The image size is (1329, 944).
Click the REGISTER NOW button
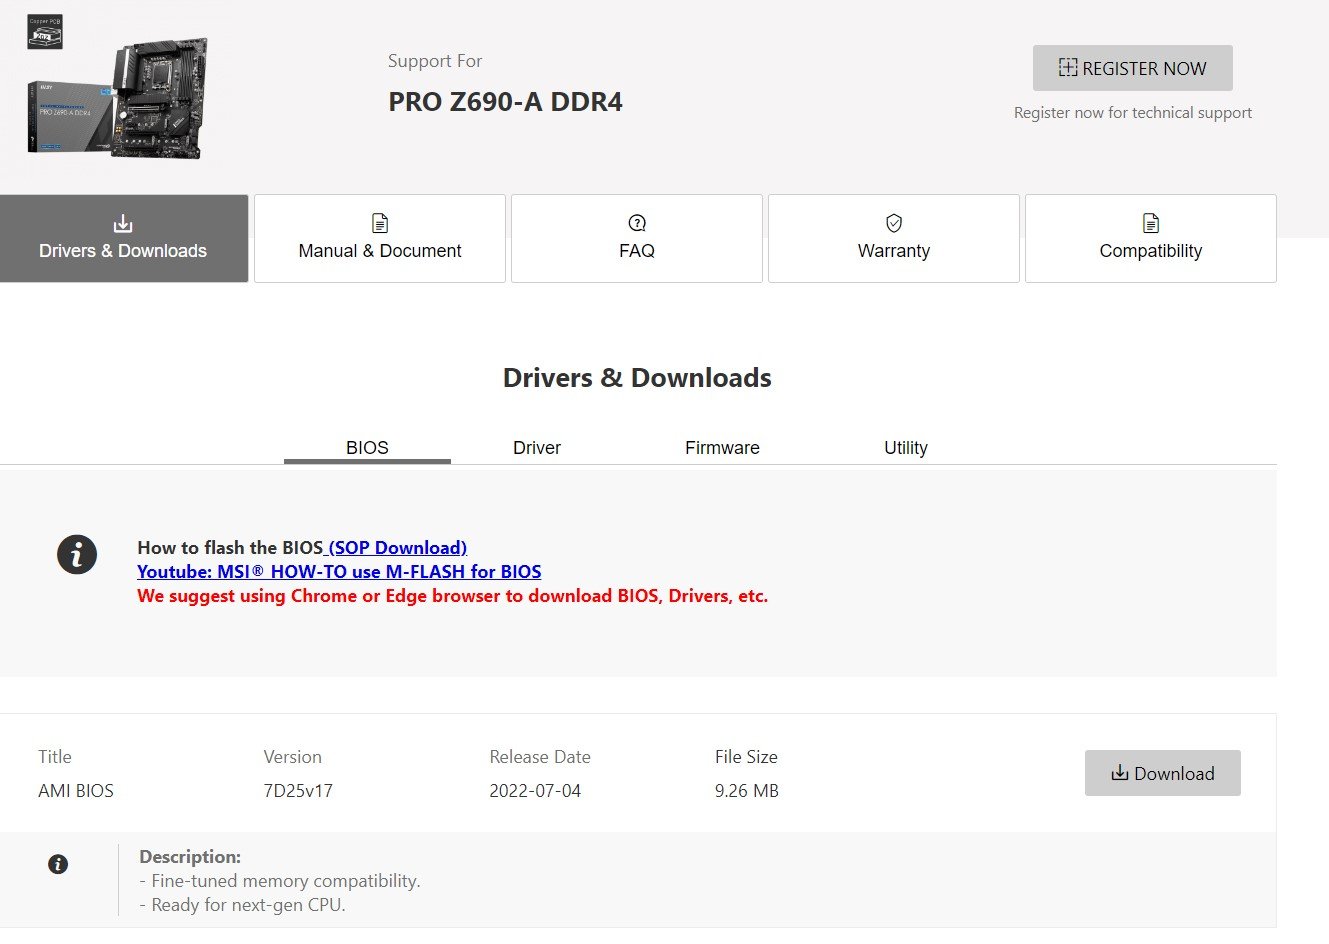(1133, 68)
